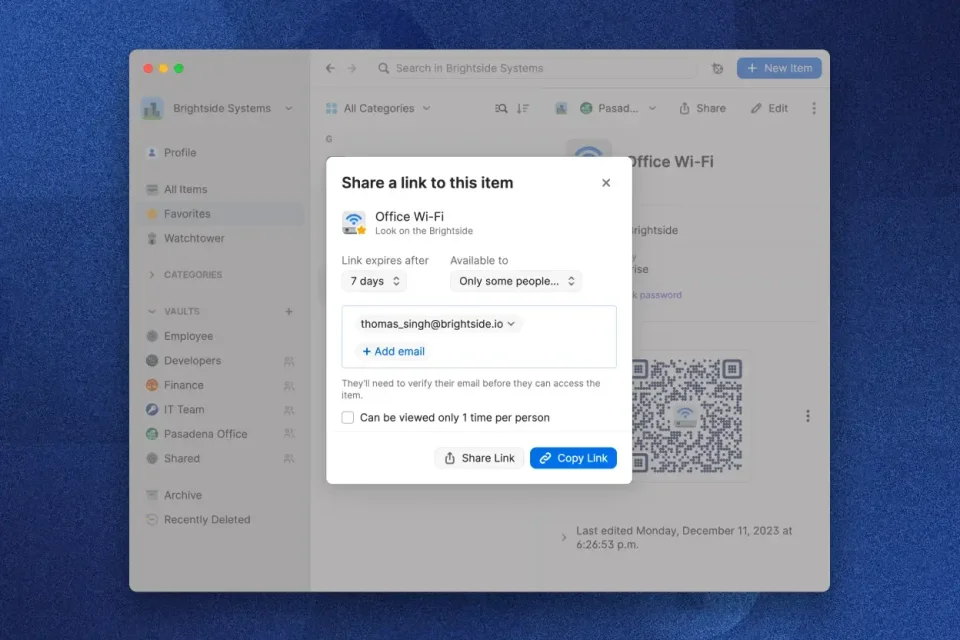
Task: Click the sort order icon
Action: click(x=523, y=108)
